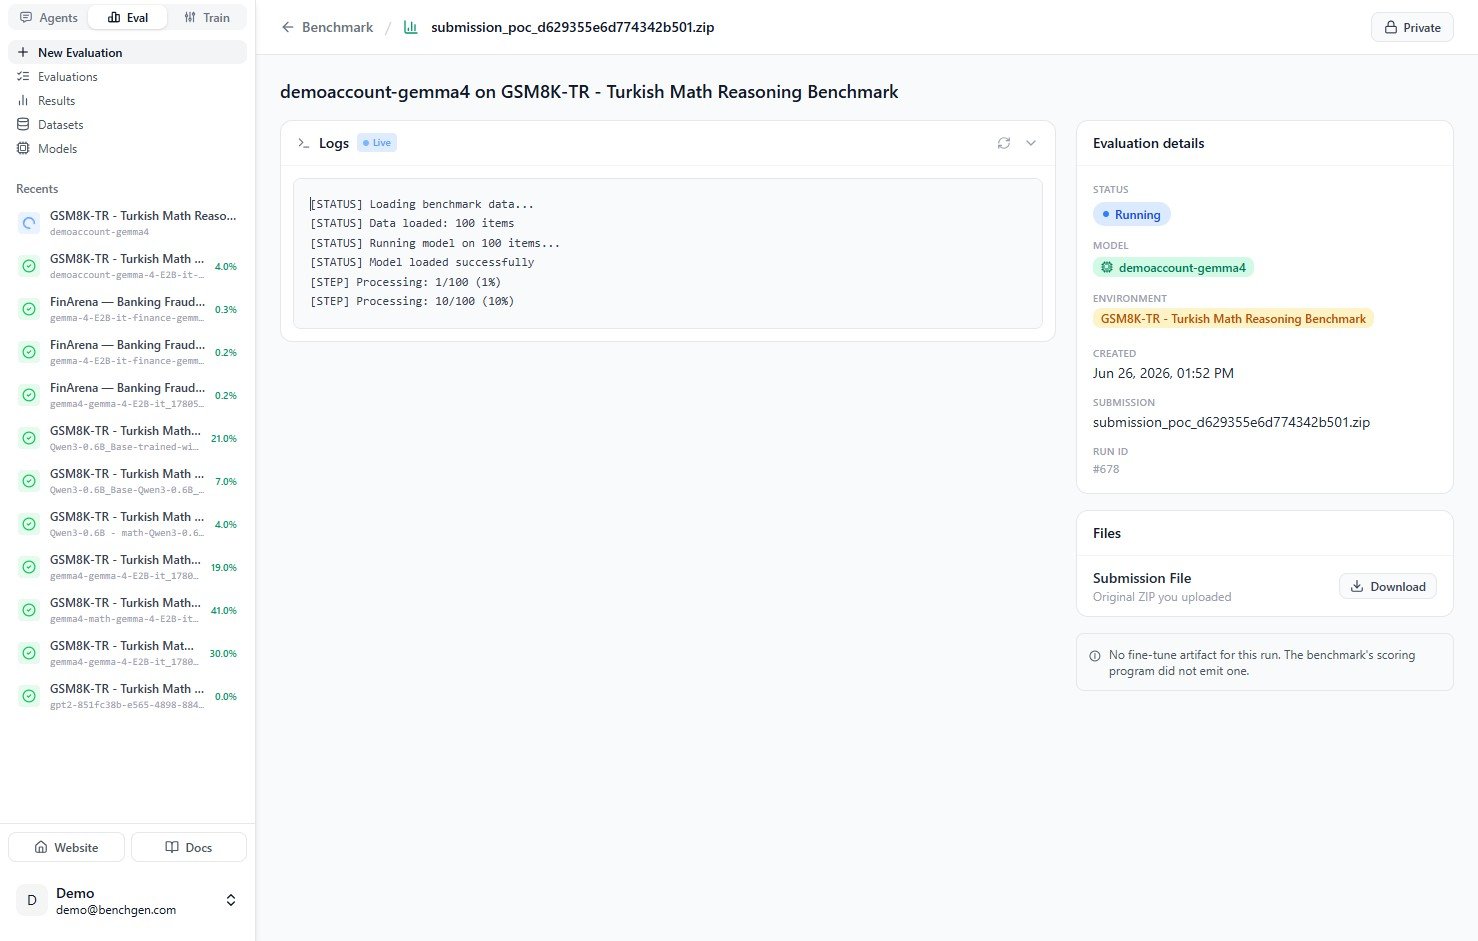
Task: Click the D avatar for Demo account
Action: click(x=32, y=900)
